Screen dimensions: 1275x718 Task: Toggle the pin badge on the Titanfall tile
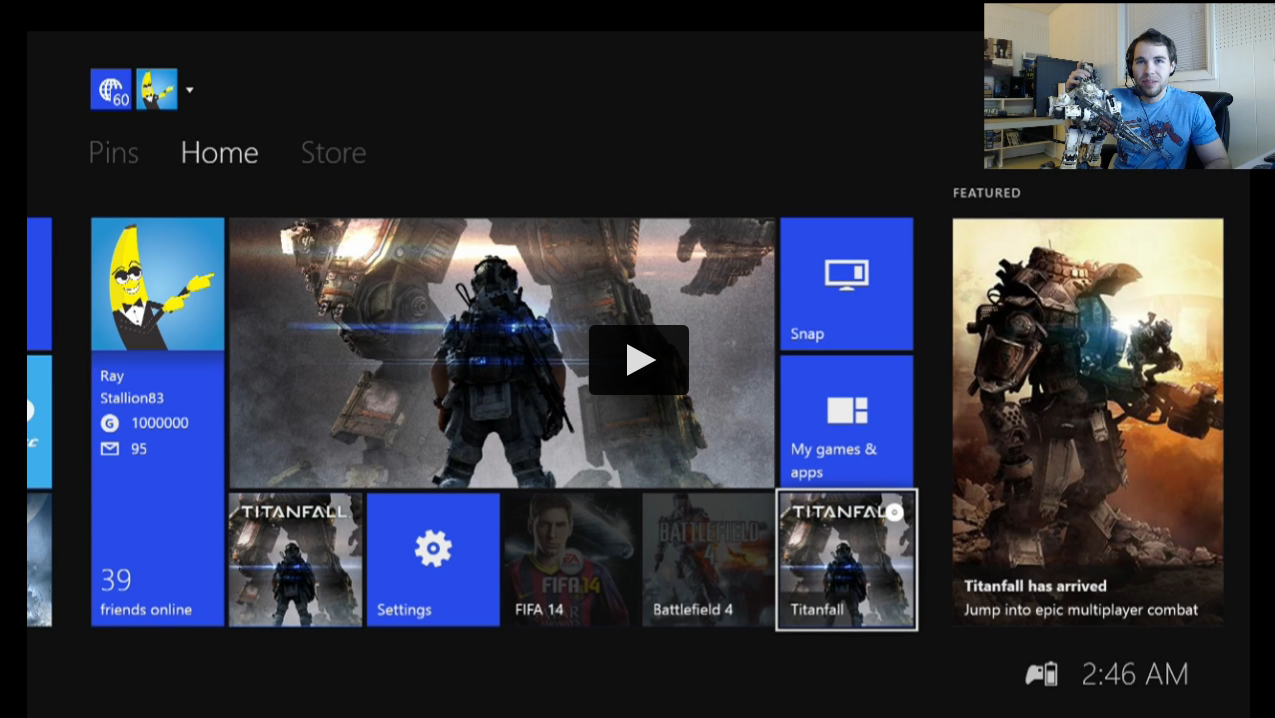point(893,510)
